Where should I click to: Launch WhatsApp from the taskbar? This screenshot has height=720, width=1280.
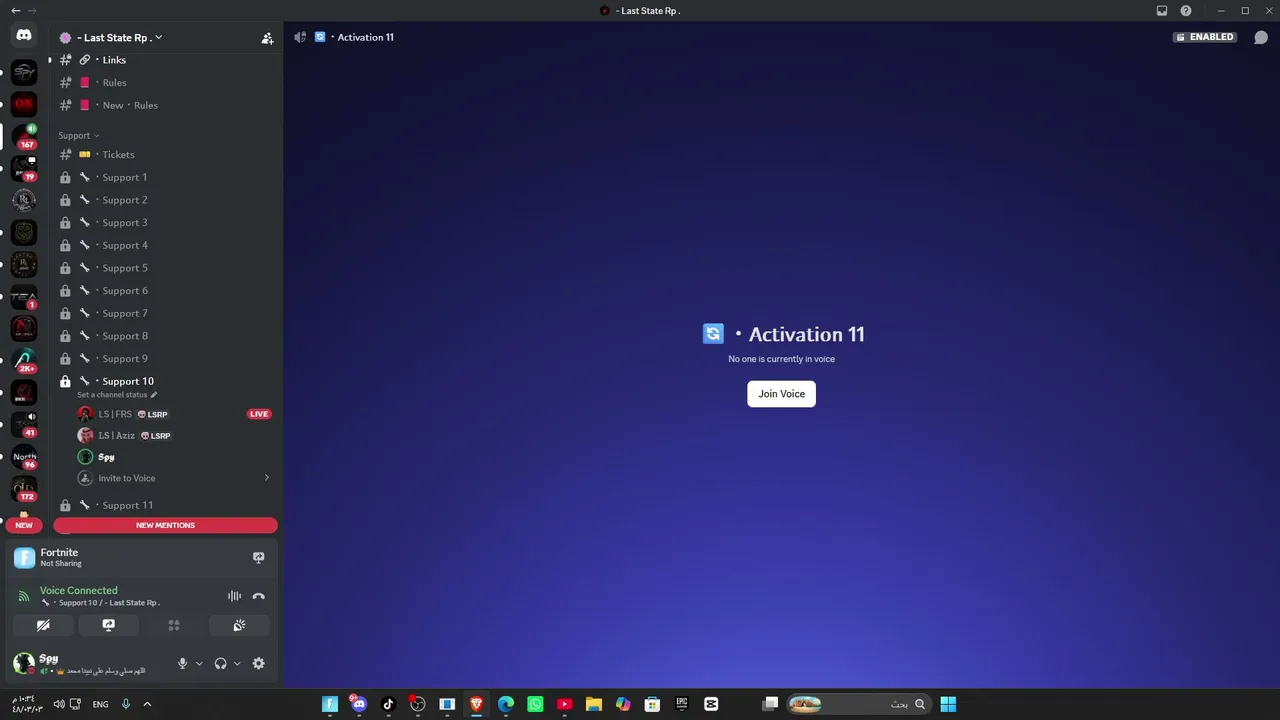click(x=535, y=704)
